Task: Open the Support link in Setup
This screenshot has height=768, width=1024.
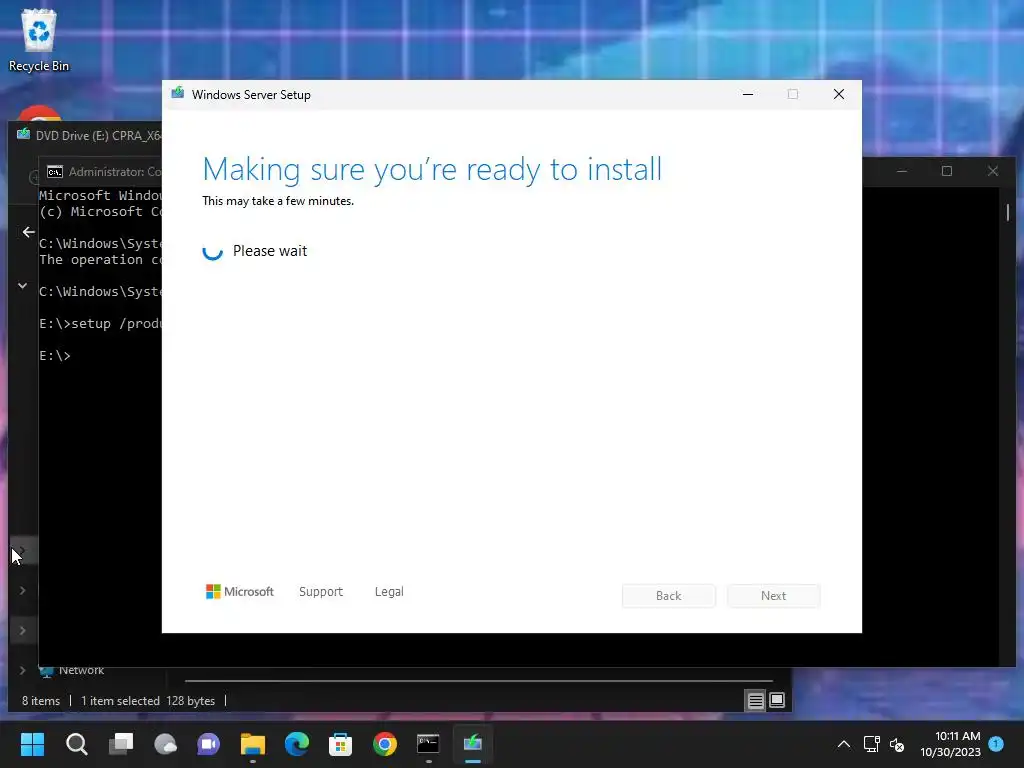Action: [321, 592]
